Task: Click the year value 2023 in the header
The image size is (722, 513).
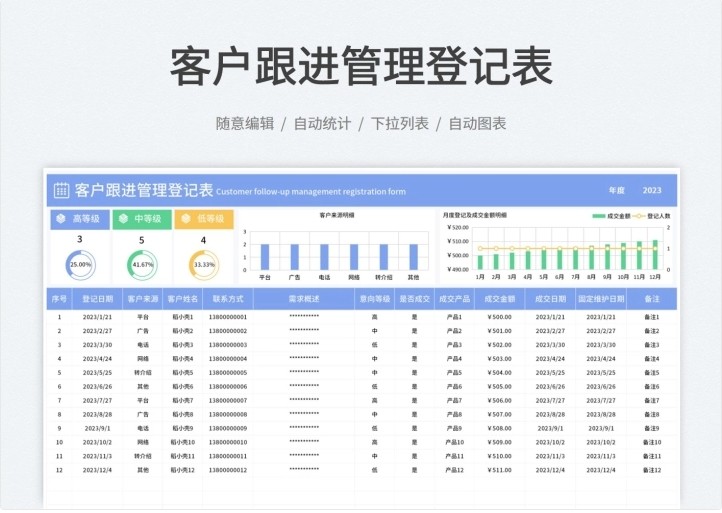Action: click(x=652, y=190)
